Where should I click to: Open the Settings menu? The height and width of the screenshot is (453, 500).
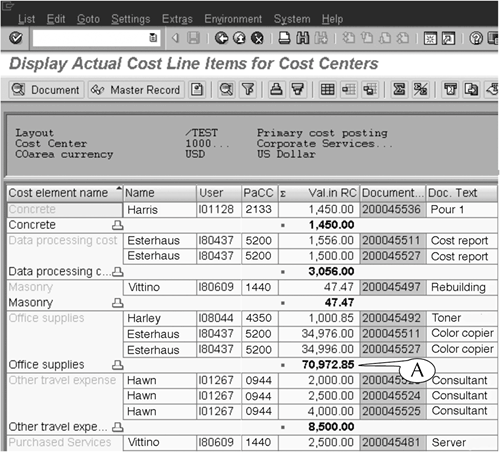[x=131, y=19]
